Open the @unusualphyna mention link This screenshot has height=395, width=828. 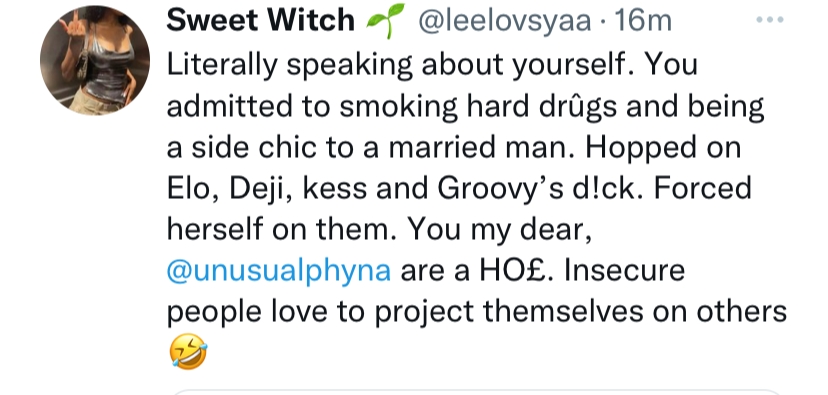click(279, 272)
